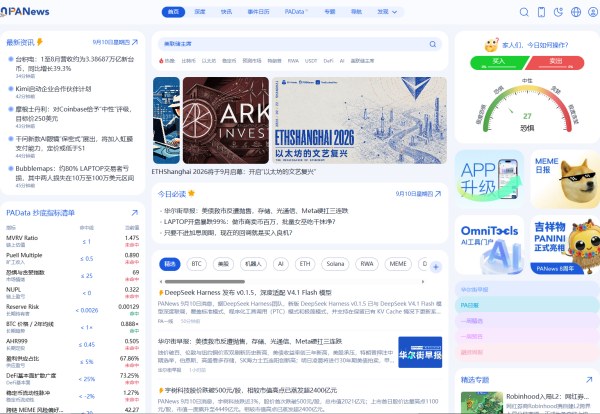Select the 机器人 filter chip
The width and height of the screenshot is (600, 414).
[x=253, y=264]
